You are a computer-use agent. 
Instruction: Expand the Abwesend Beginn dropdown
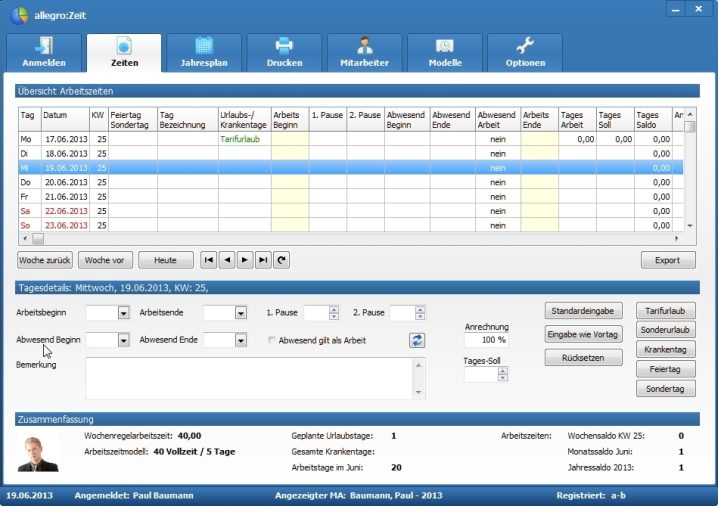123,340
